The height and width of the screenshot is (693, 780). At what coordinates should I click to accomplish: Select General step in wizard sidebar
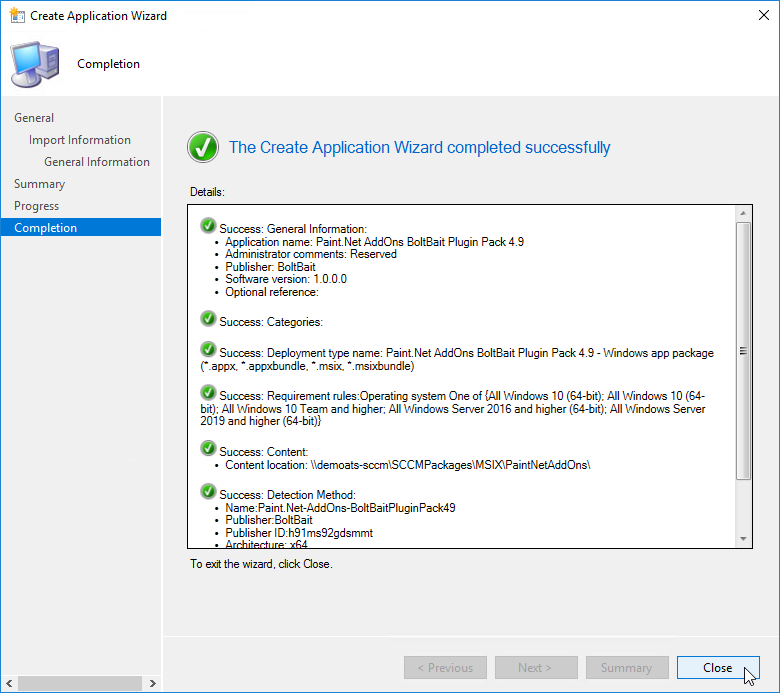click(34, 118)
